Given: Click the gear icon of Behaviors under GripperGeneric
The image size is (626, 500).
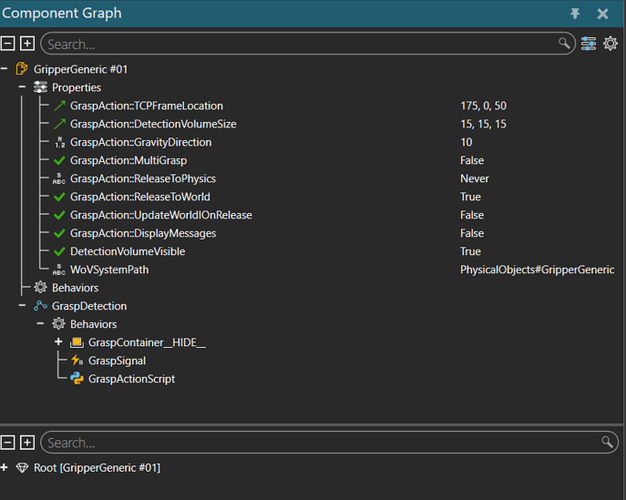Looking at the screenshot, I should [x=40, y=288].
